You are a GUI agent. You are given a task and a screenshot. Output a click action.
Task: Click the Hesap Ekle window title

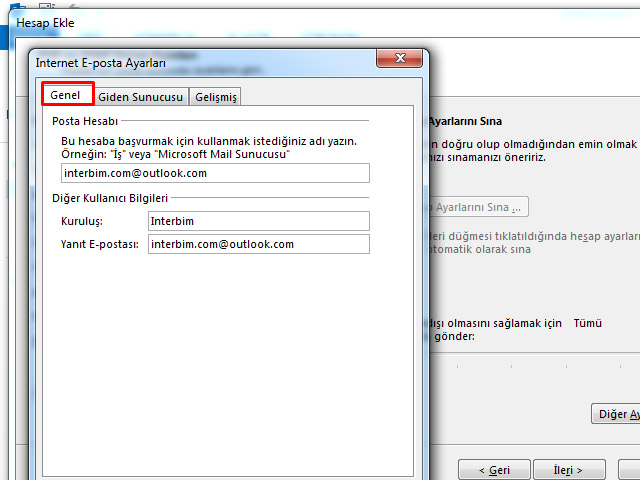[45, 22]
